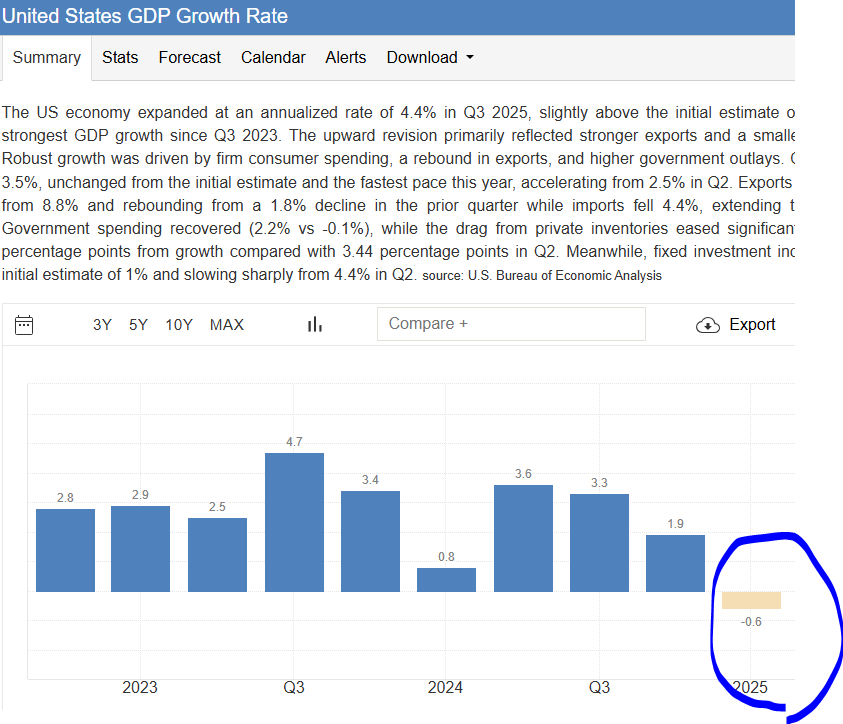Click the U.S. Bureau of Economic Analysis source
843x724 pixels.
pyautogui.click(x=565, y=276)
